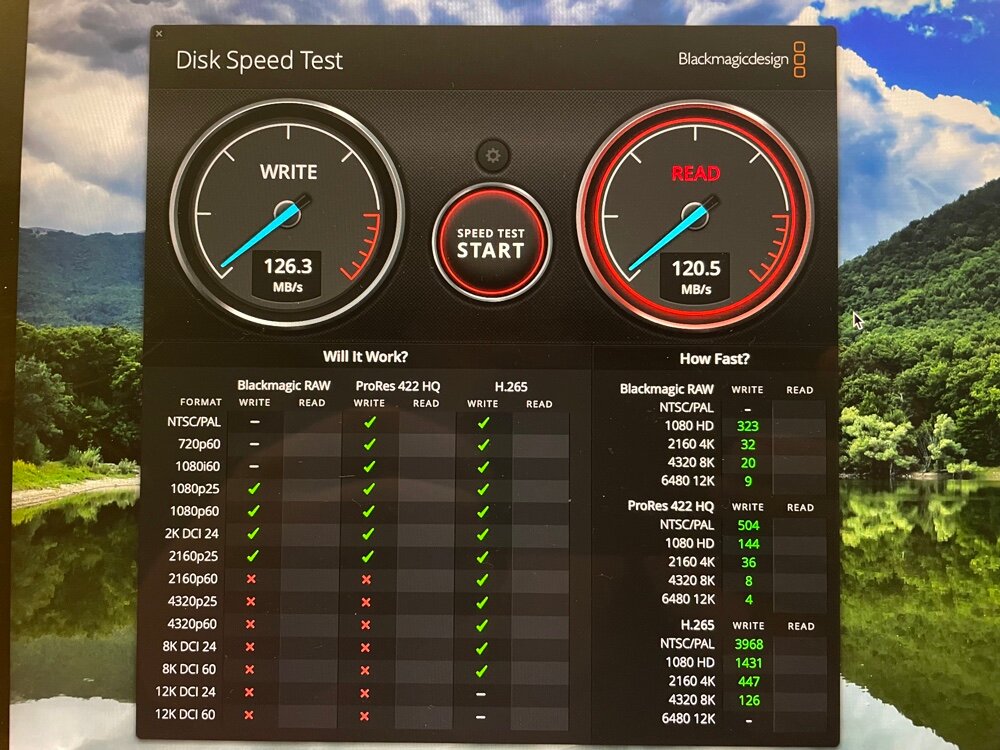
Task: Click the 1080p25 Blackmagic RAW write checkmark
Action: [254, 489]
